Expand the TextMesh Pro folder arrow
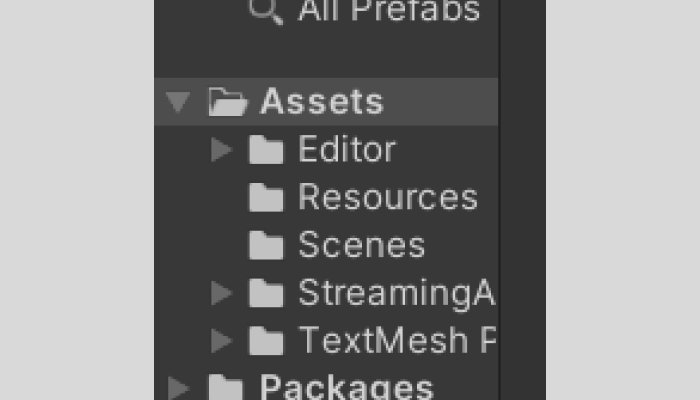 (221, 342)
